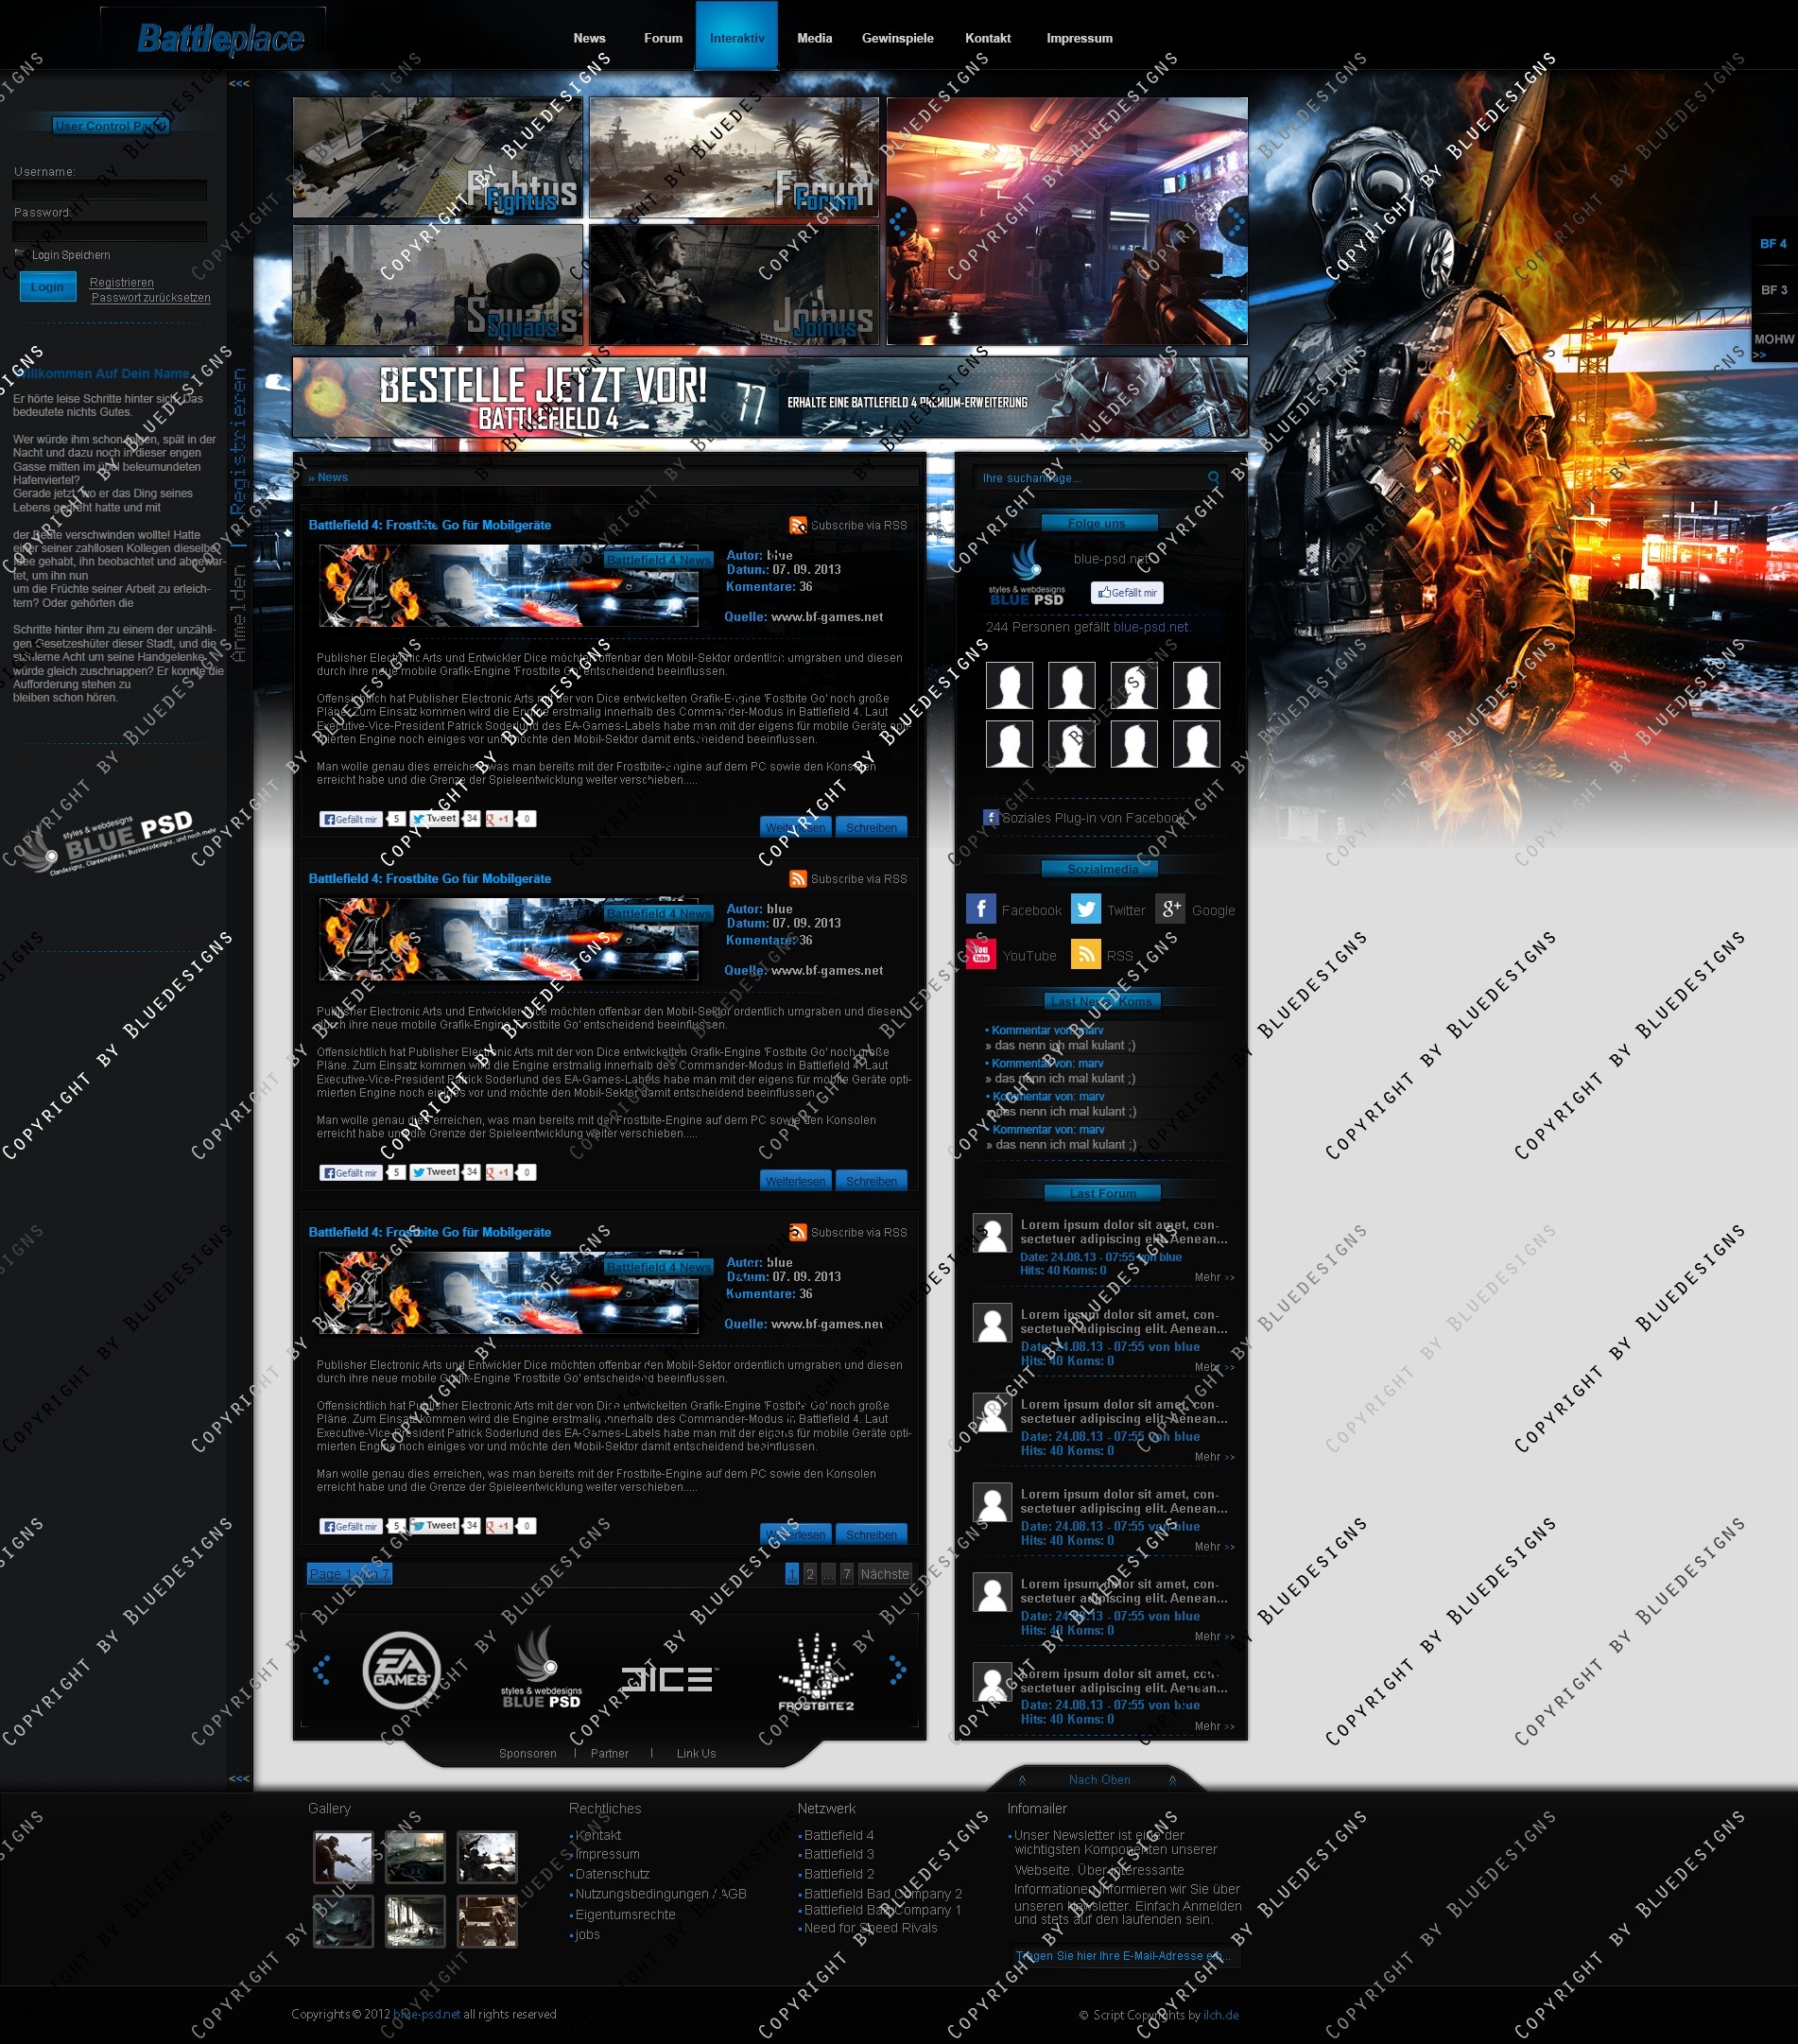The image size is (1798, 2044).
Task: Go to pagination page 7
Action: click(847, 1574)
